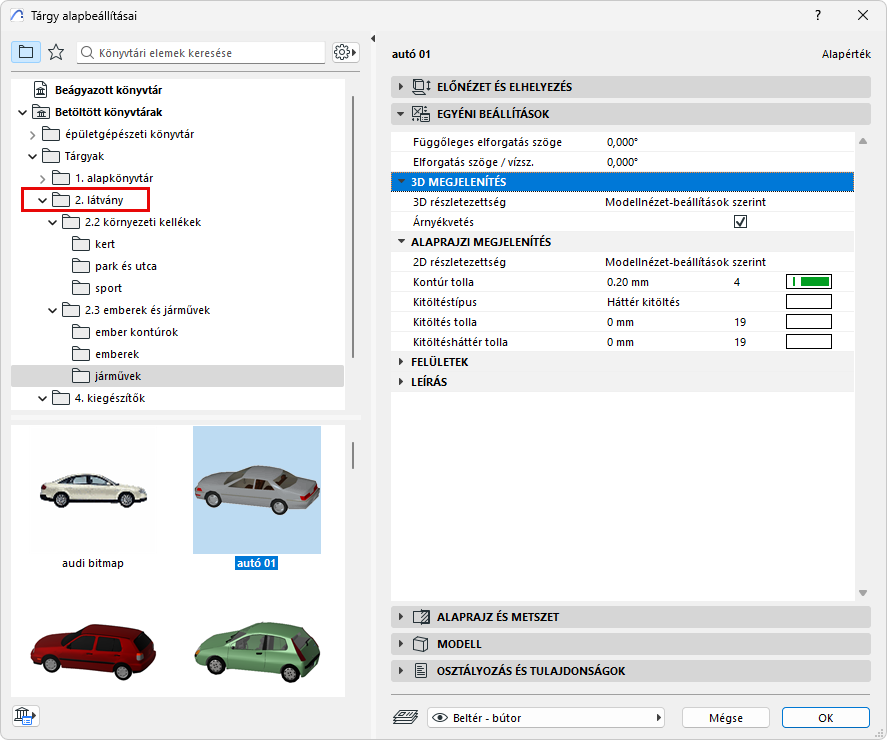
Task: Click the layer icon beside Beltér - bútor
Action: click(x=407, y=717)
